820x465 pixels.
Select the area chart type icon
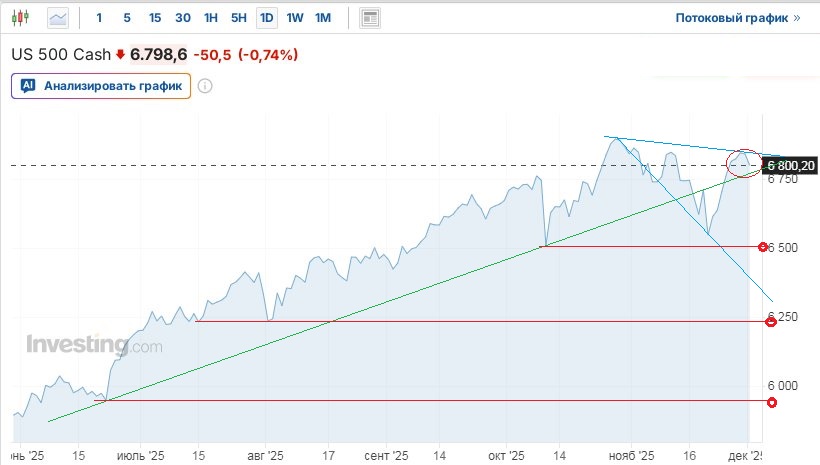pos(60,18)
